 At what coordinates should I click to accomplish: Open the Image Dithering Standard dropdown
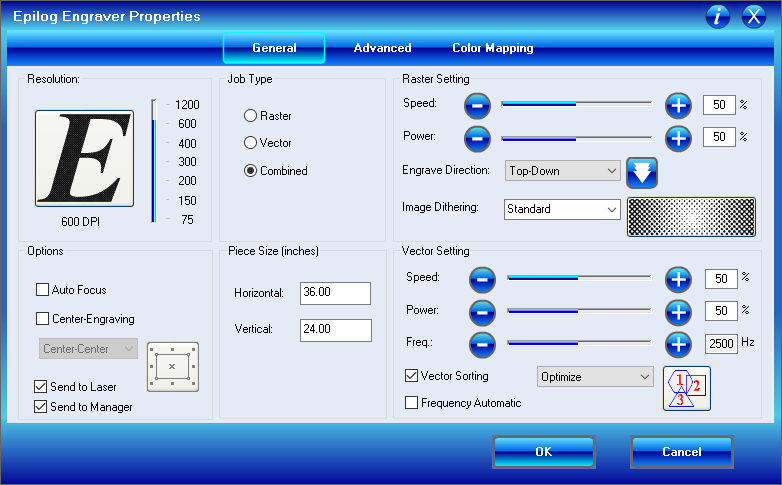coord(562,210)
